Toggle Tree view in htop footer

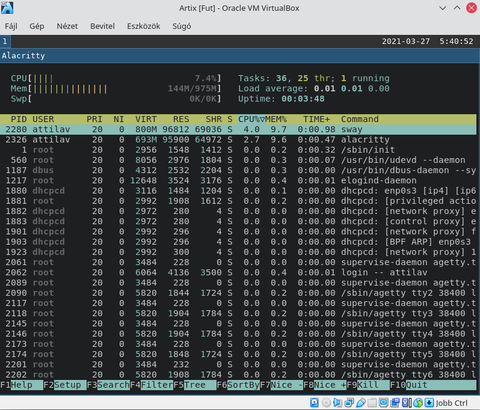click(x=195, y=385)
